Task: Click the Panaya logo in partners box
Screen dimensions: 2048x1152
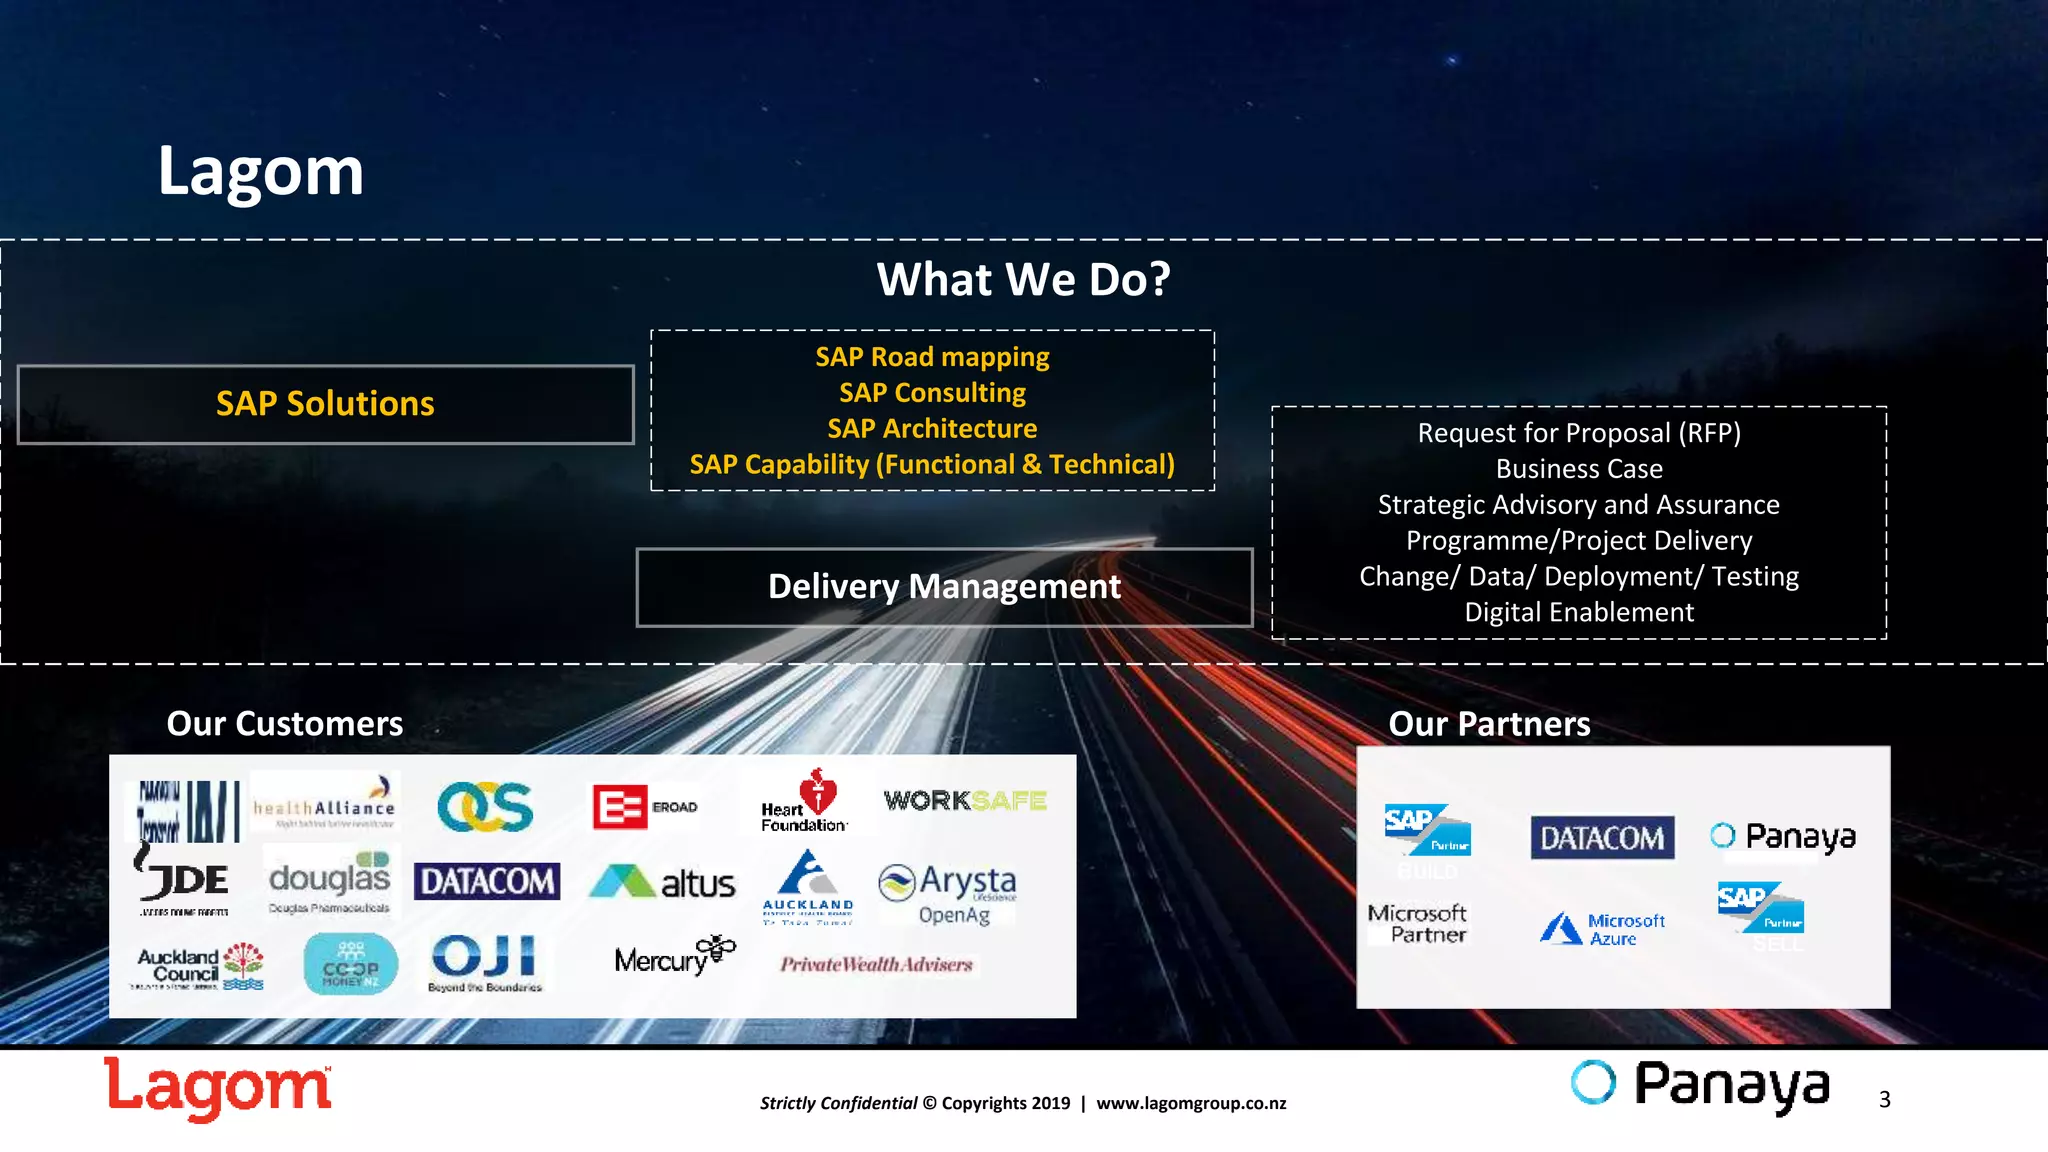Action: tap(1783, 836)
